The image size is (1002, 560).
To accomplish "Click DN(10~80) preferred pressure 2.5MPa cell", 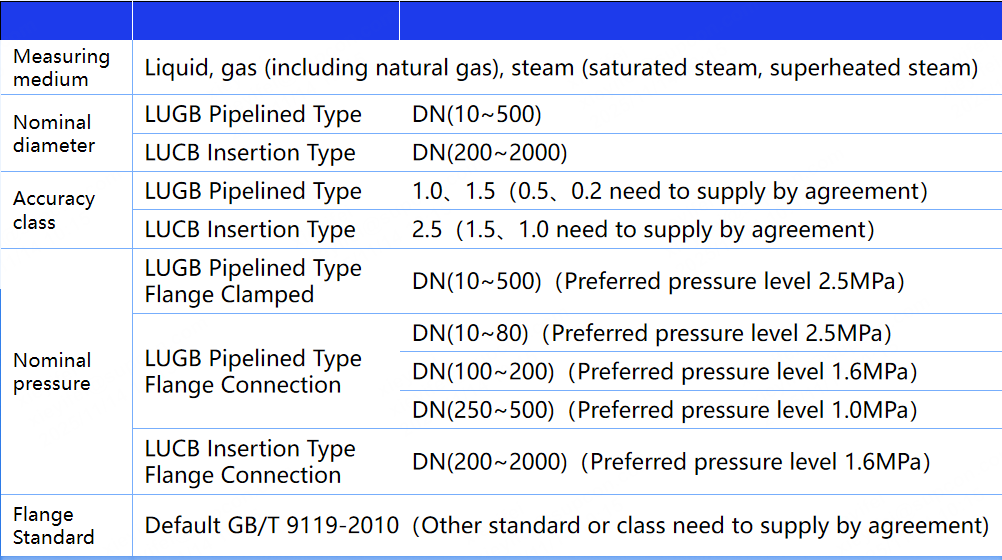I will click(x=651, y=333).
